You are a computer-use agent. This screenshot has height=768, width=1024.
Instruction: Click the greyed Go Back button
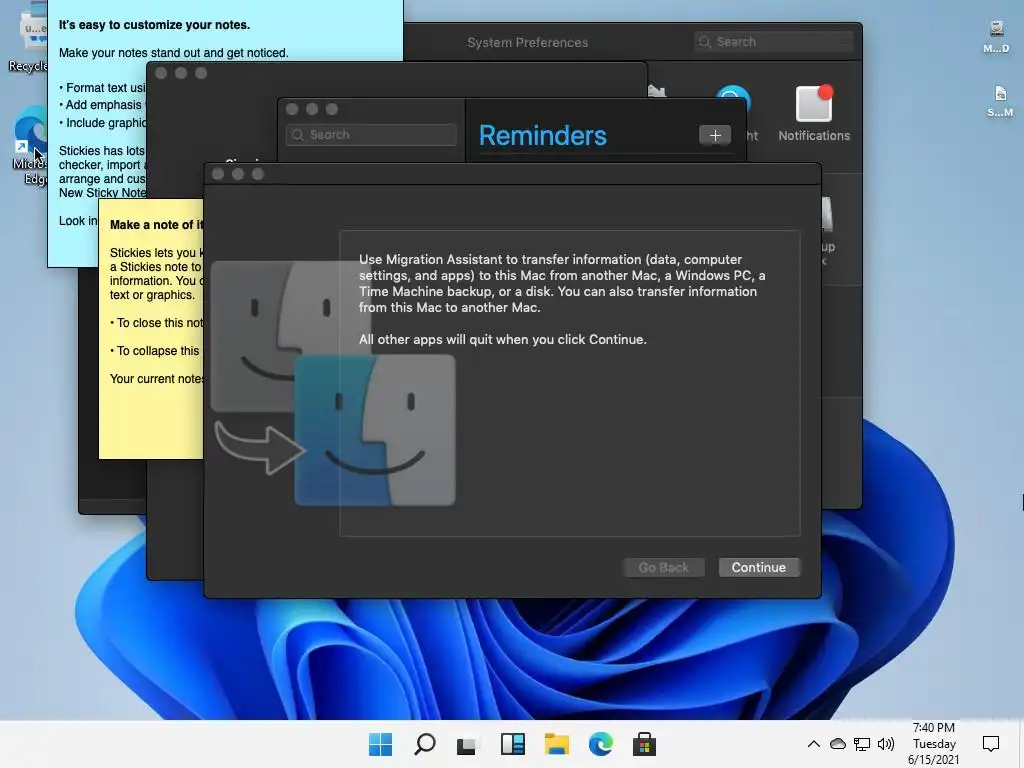(664, 568)
